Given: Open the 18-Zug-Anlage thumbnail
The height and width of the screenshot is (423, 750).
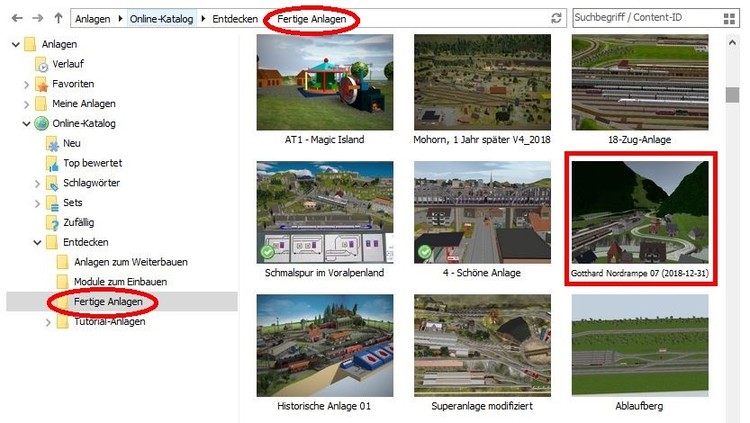Looking at the screenshot, I should coord(640,82).
